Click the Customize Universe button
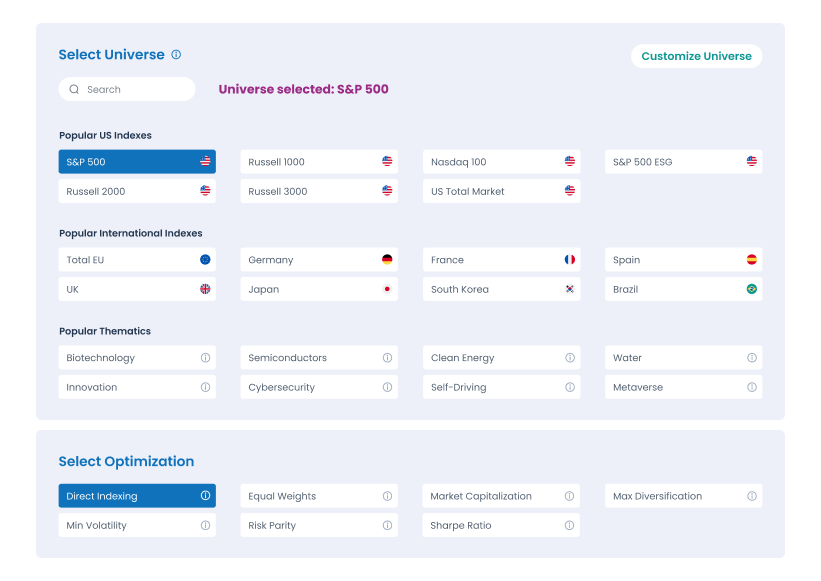 click(696, 56)
